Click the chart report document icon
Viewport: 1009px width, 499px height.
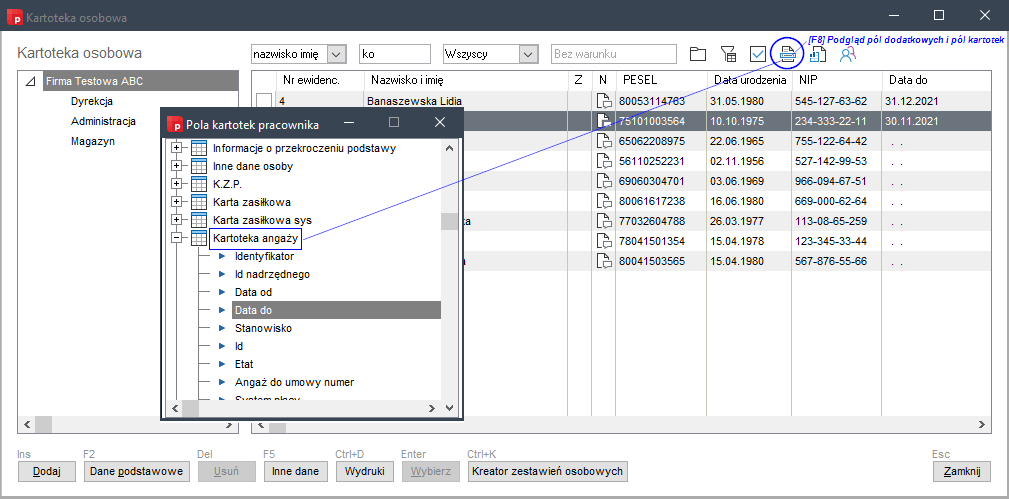[x=817, y=54]
